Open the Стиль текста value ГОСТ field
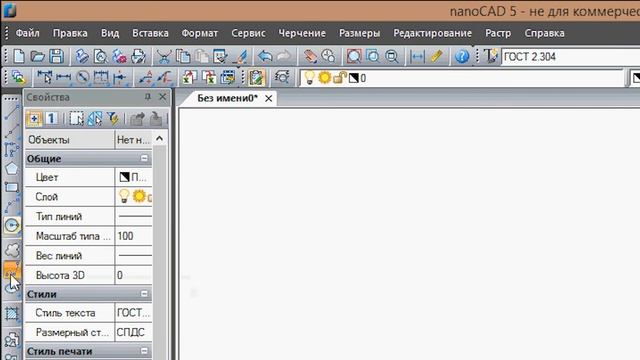 click(133, 313)
